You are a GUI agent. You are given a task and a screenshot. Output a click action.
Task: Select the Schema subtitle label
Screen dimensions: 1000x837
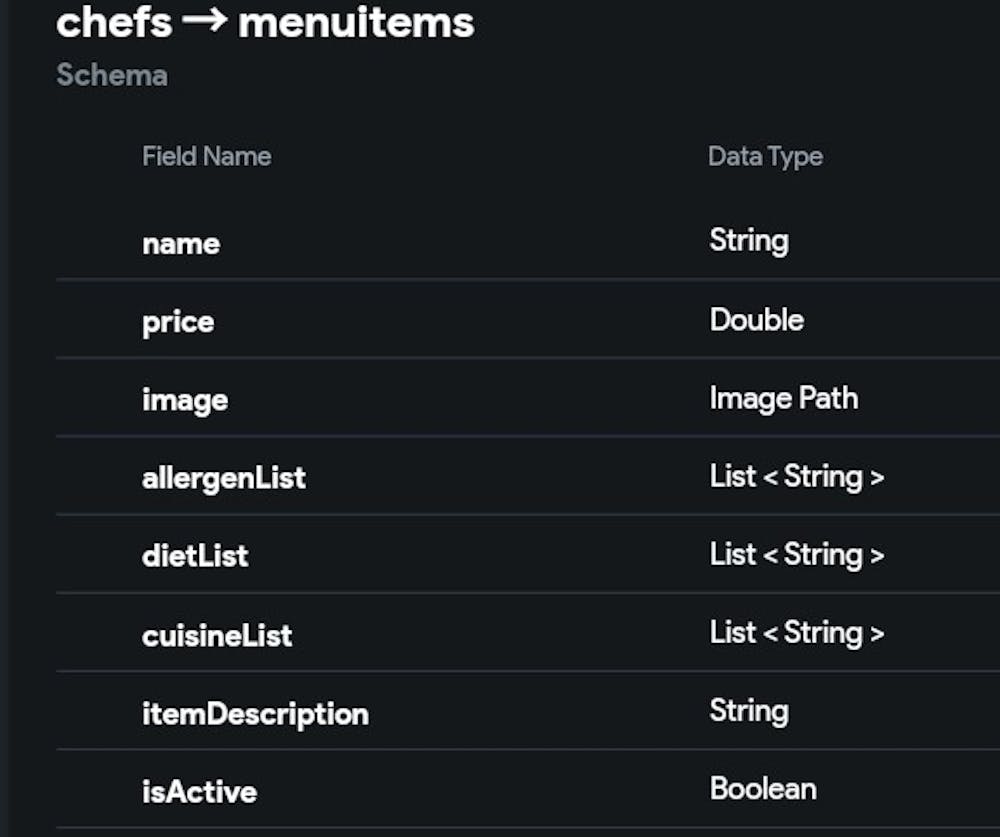pyautogui.click(x=112, y=75)
